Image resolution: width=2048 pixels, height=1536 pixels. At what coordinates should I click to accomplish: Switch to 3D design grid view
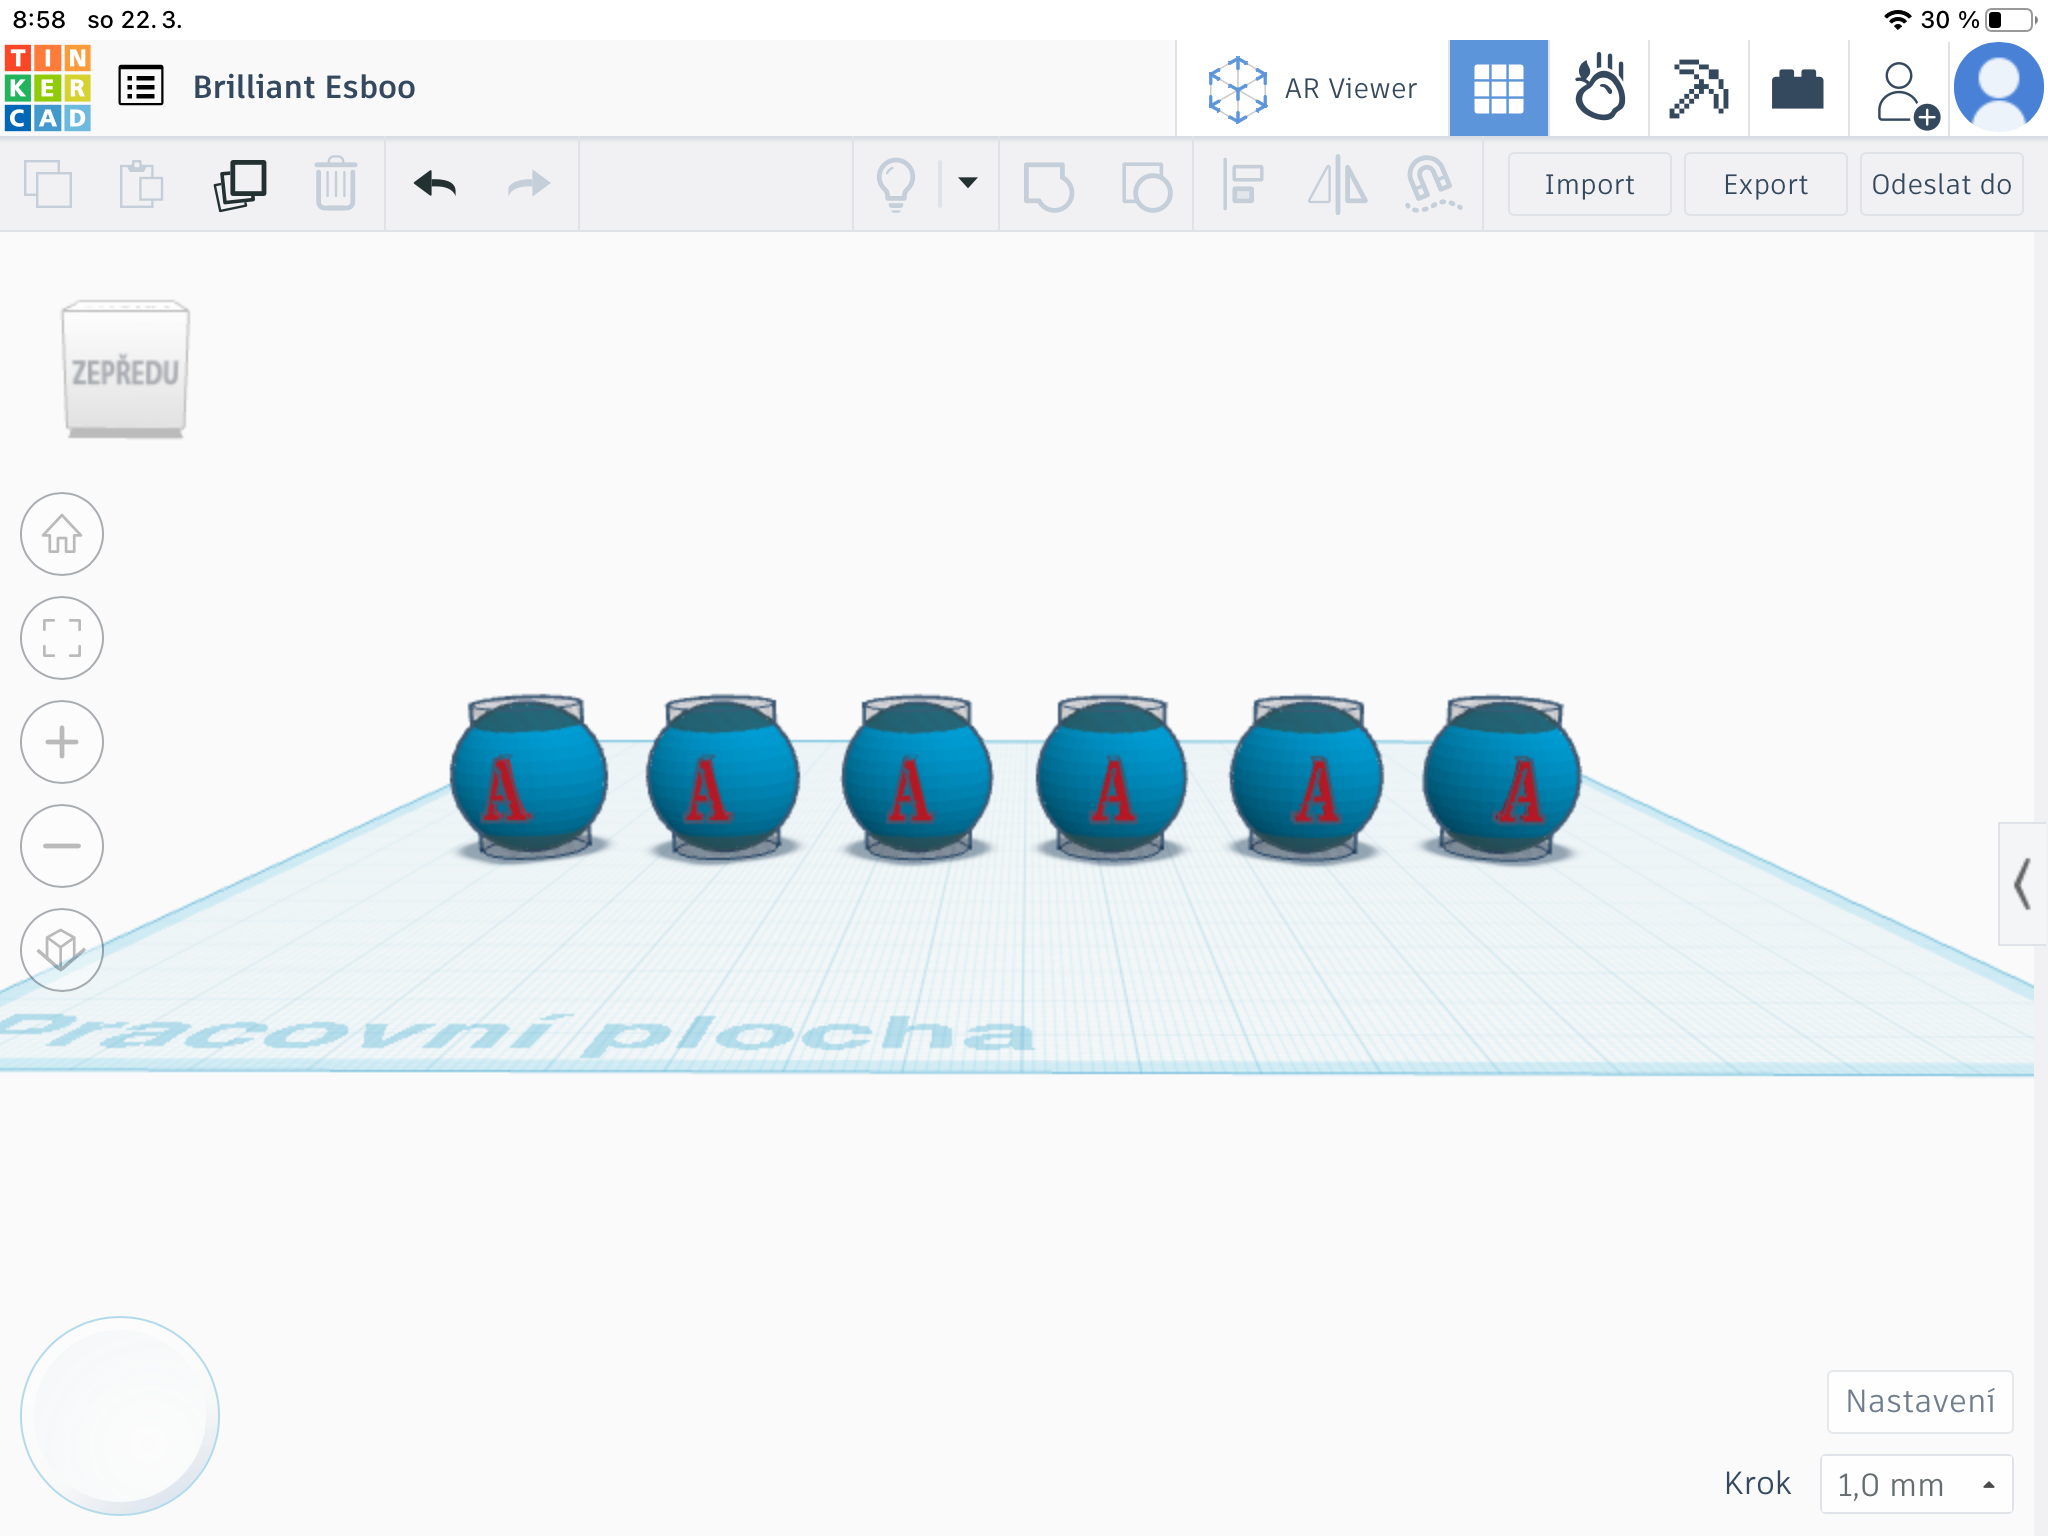point(1498,88)
